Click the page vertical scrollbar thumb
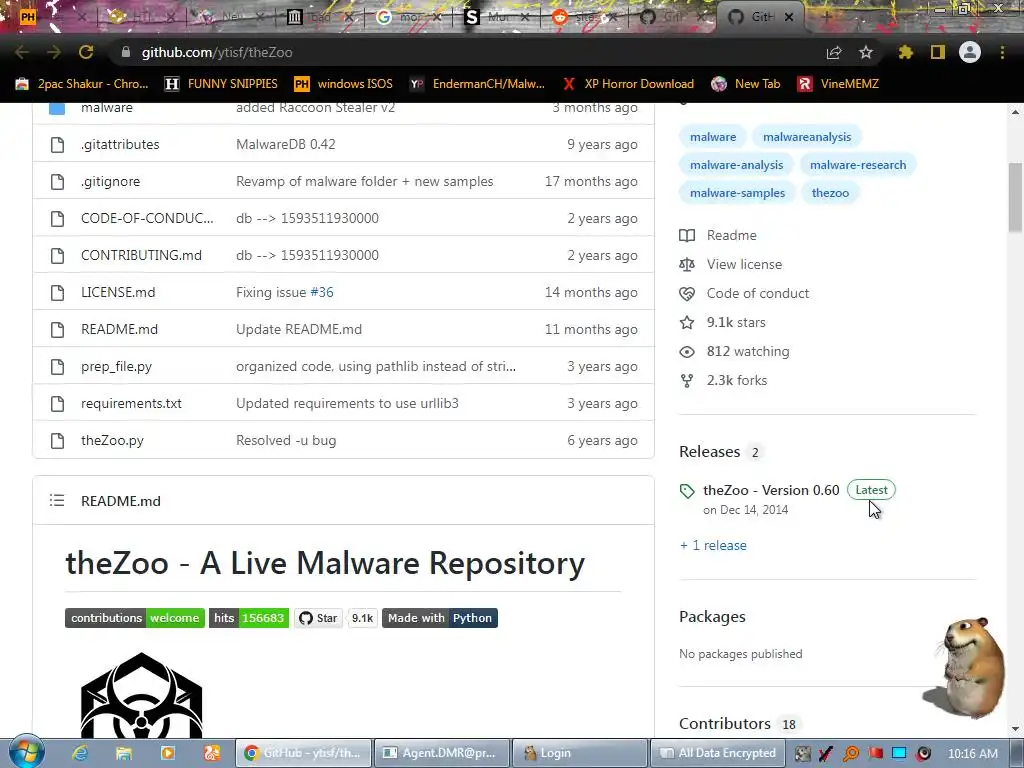This screenshot has width=1024, height=768. point(1016,197)
